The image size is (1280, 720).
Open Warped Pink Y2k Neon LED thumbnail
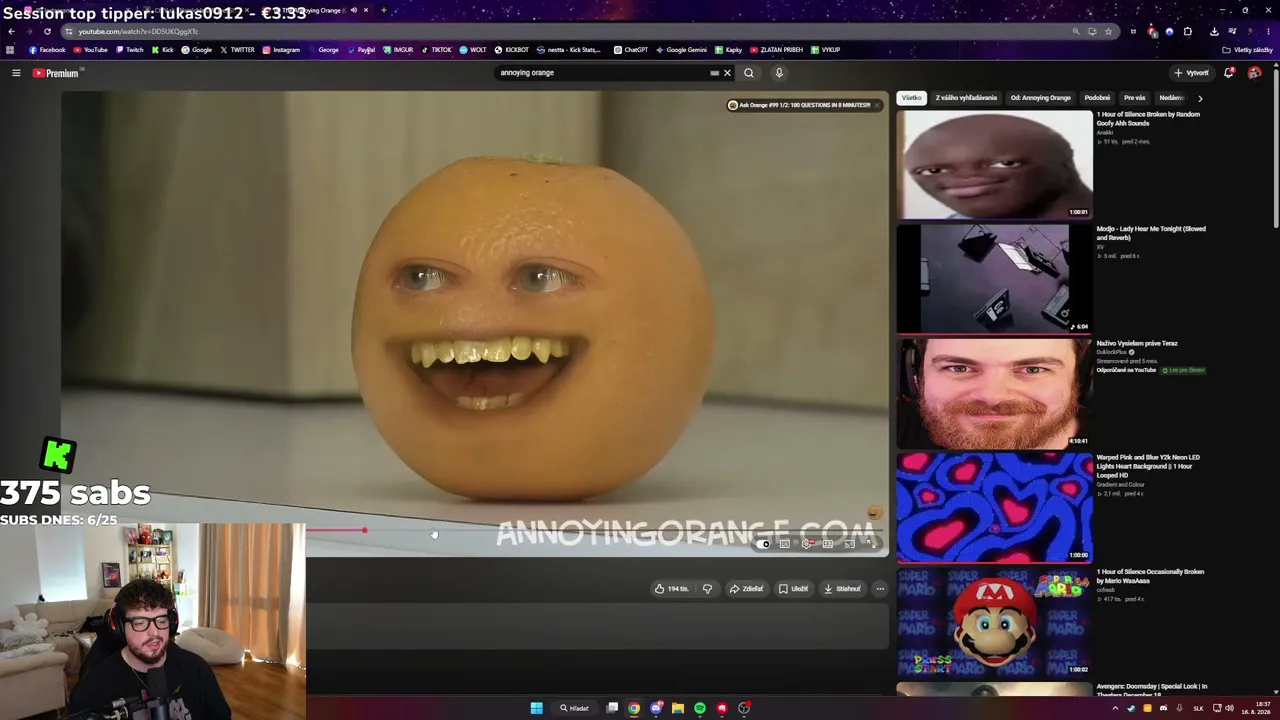pyautogui.click(x=995, y=507)
